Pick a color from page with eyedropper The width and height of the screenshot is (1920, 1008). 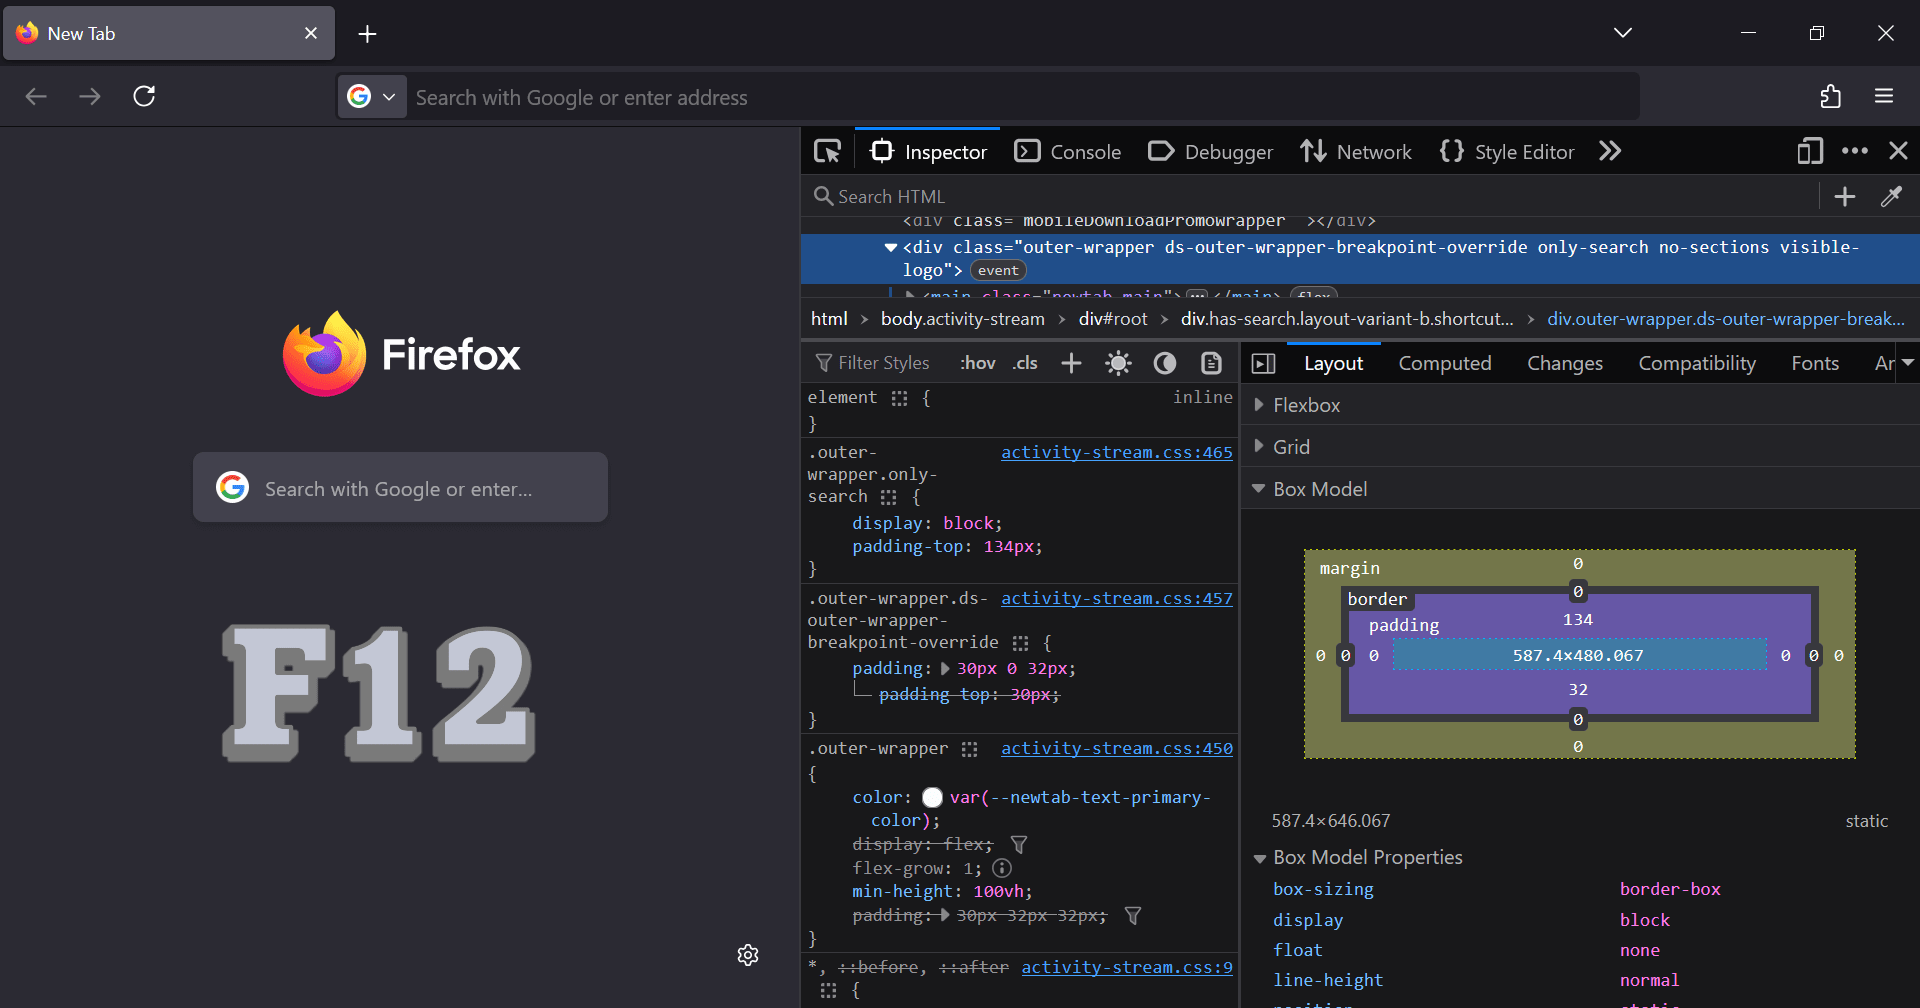coord(1891,197)
